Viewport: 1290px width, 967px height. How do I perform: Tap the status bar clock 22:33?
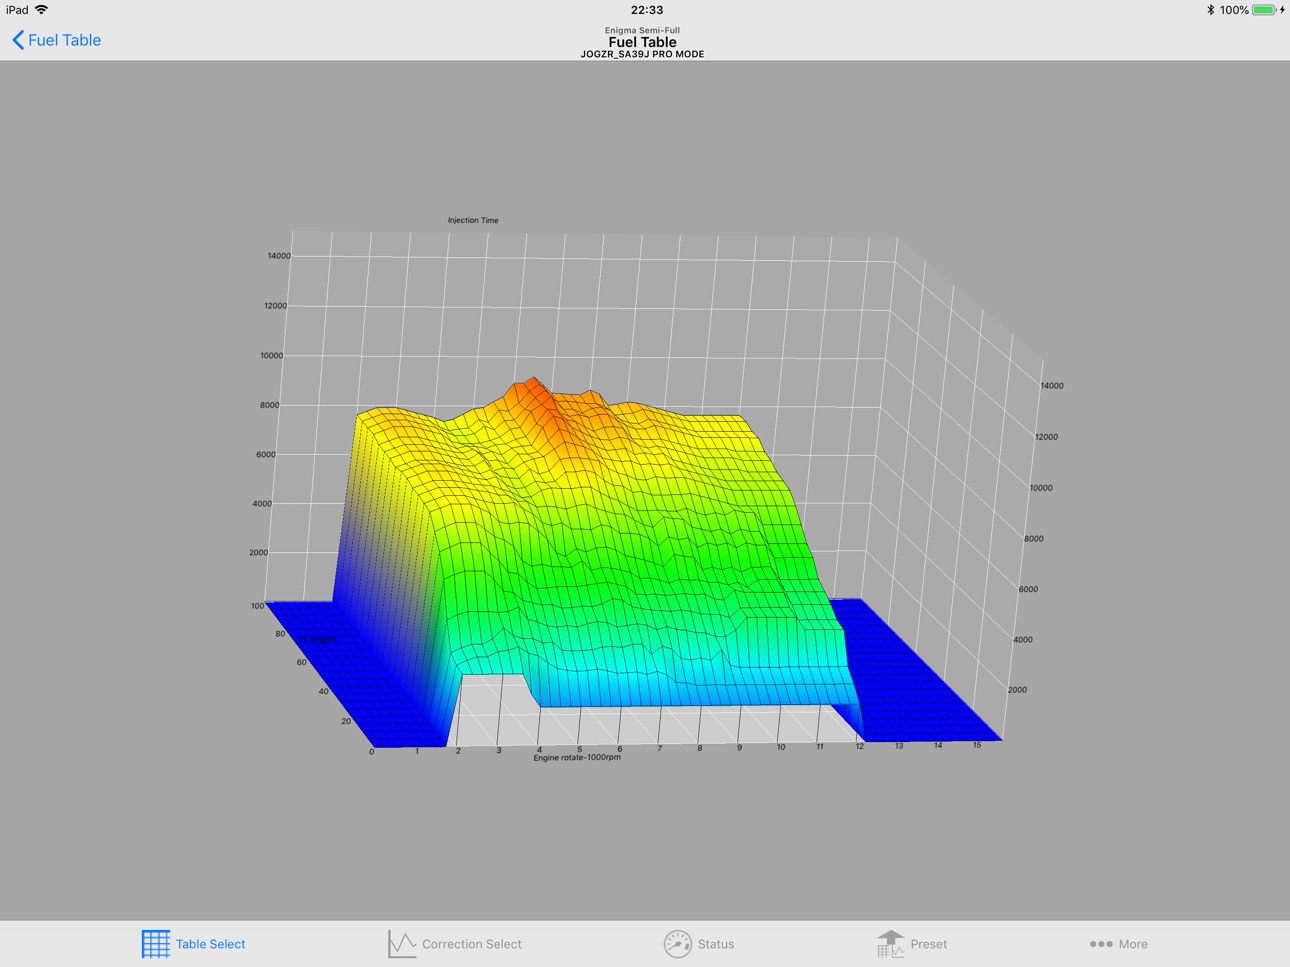point(647,10)
